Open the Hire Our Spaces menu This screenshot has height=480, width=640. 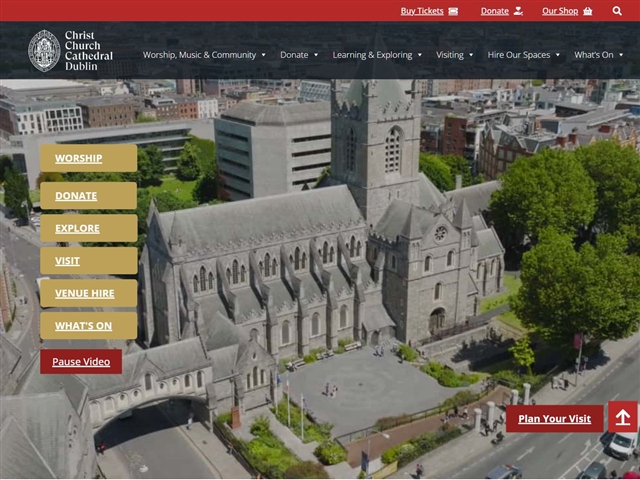click(x=518, y=55)
